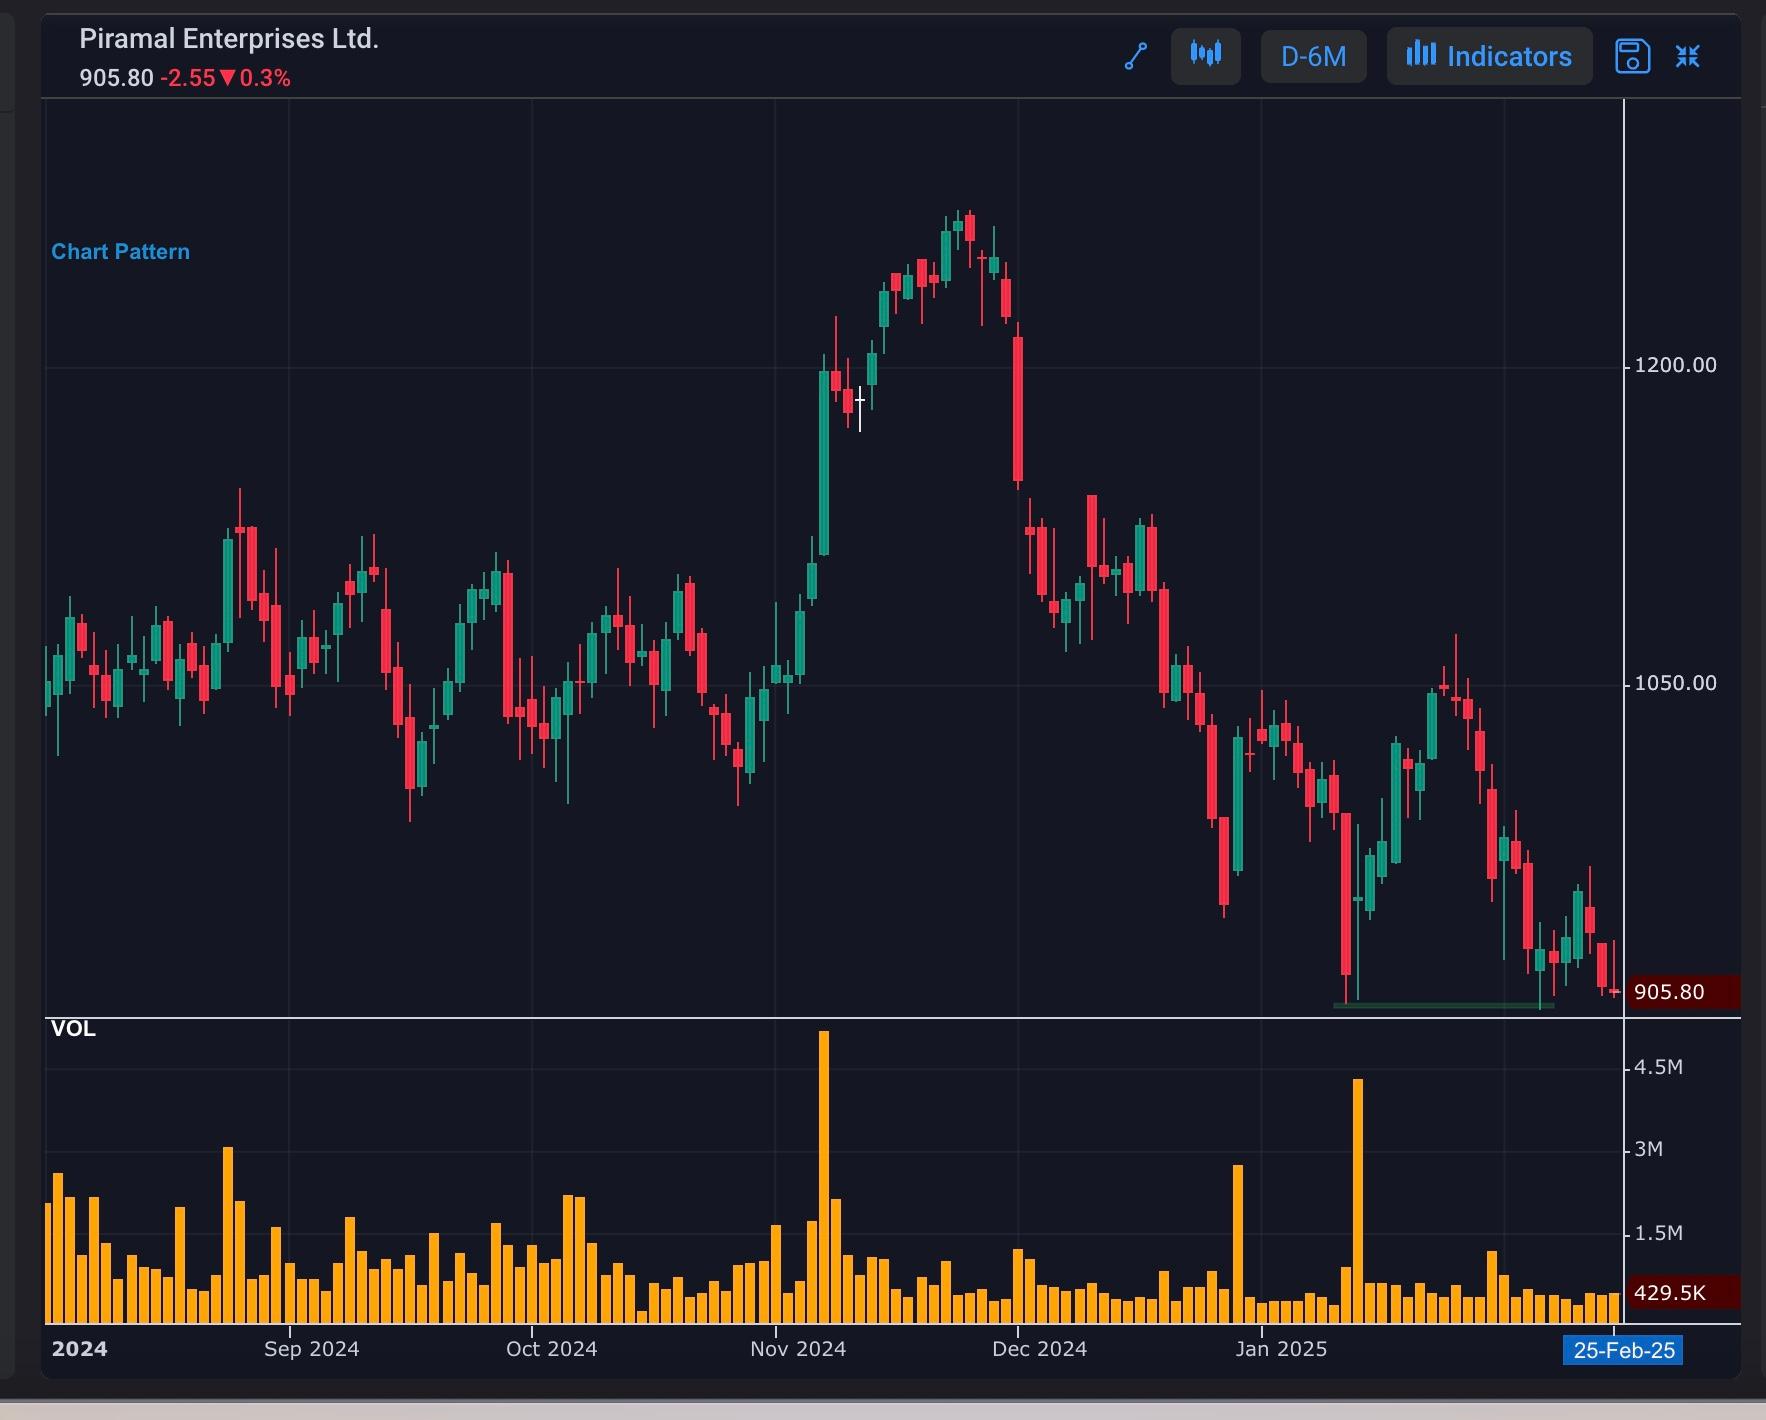Click the 25-Feb-25 date marker
Image resolution: width=1766 pixels, height=1420 pixels.
[1624, 1350]
